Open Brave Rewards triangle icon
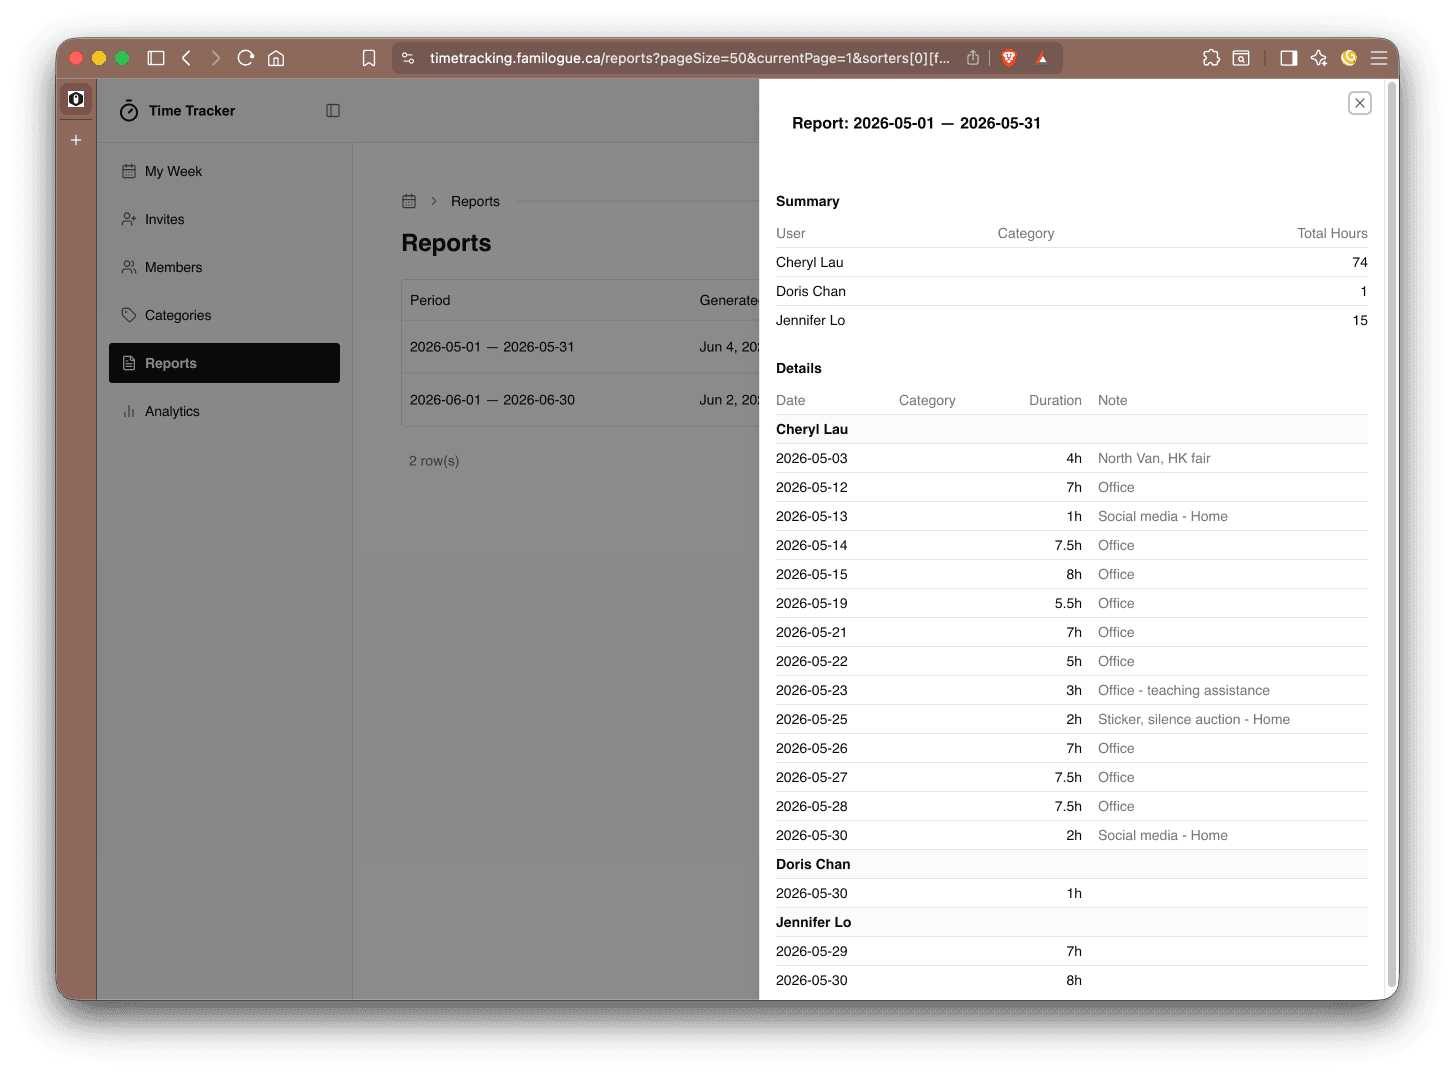 point(1042,58)
